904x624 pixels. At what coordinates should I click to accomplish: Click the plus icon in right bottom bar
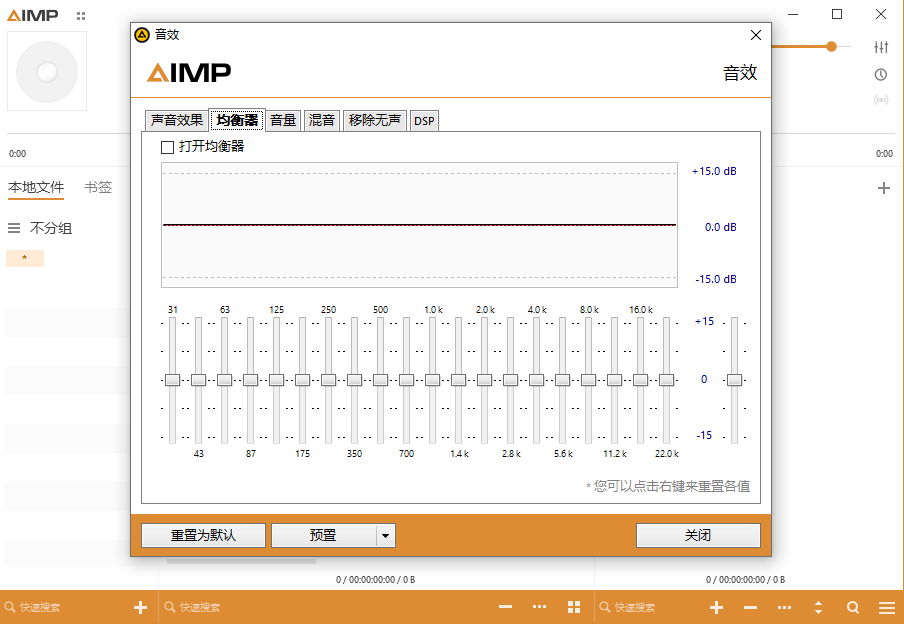717,607
